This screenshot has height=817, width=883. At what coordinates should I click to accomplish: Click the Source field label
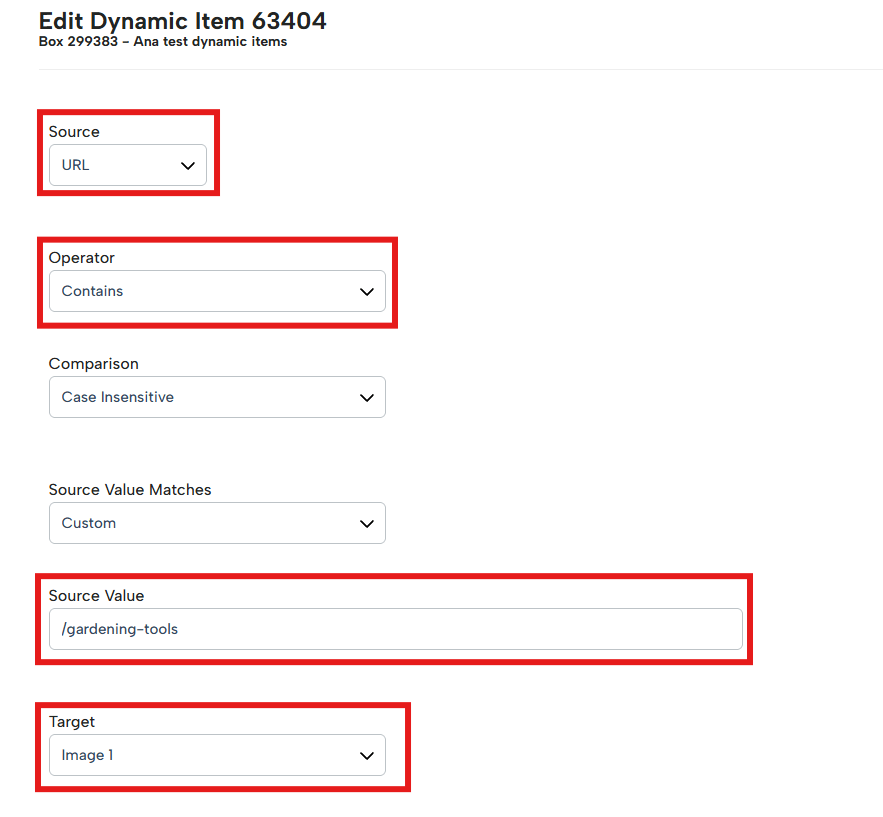[x=75, y=131]
